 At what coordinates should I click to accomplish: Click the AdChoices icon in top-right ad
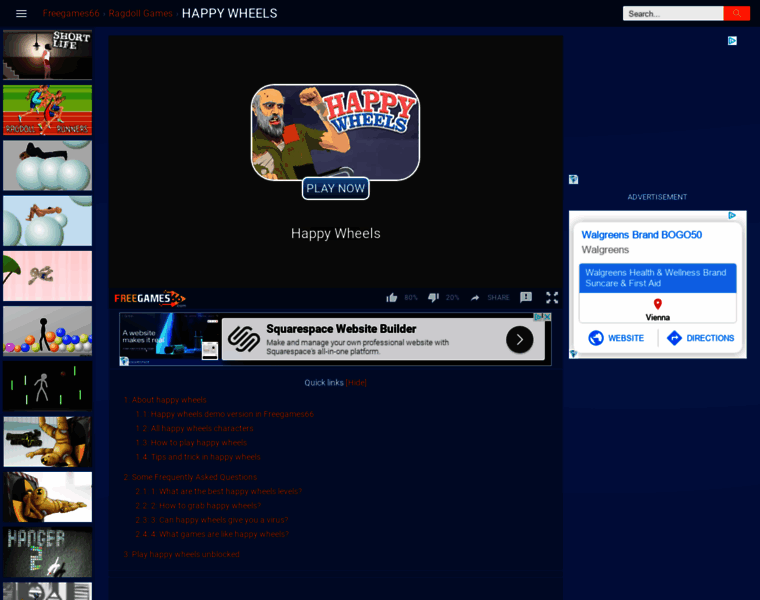(x=732, y=41)
